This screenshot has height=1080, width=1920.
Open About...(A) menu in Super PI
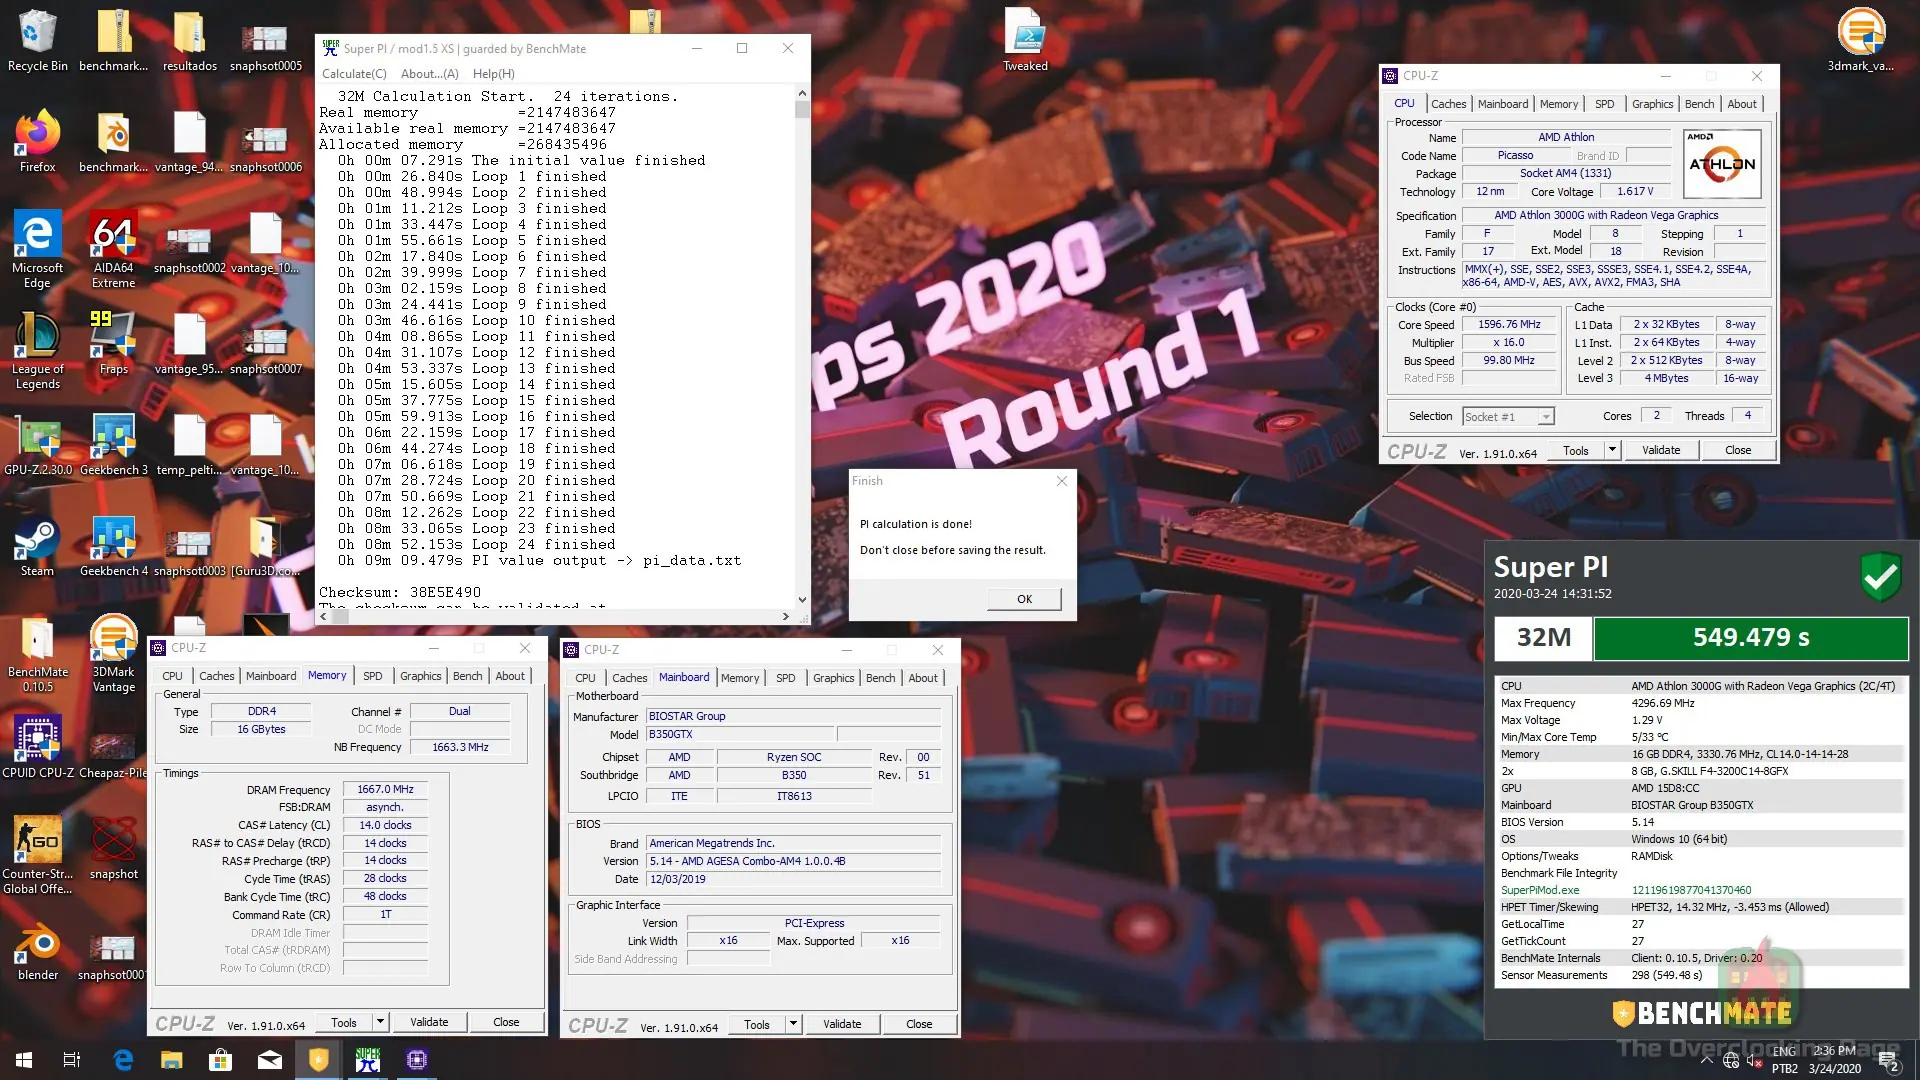click(x=429, y=73)
